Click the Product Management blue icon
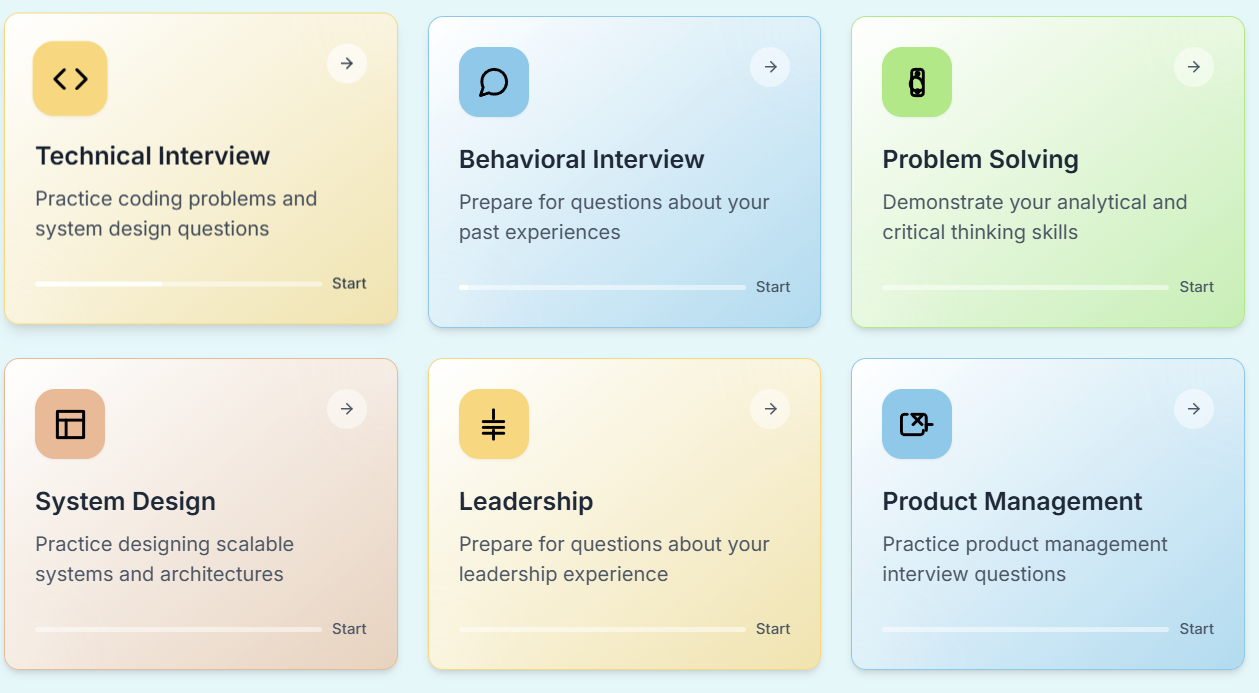 tap(916, 424)
